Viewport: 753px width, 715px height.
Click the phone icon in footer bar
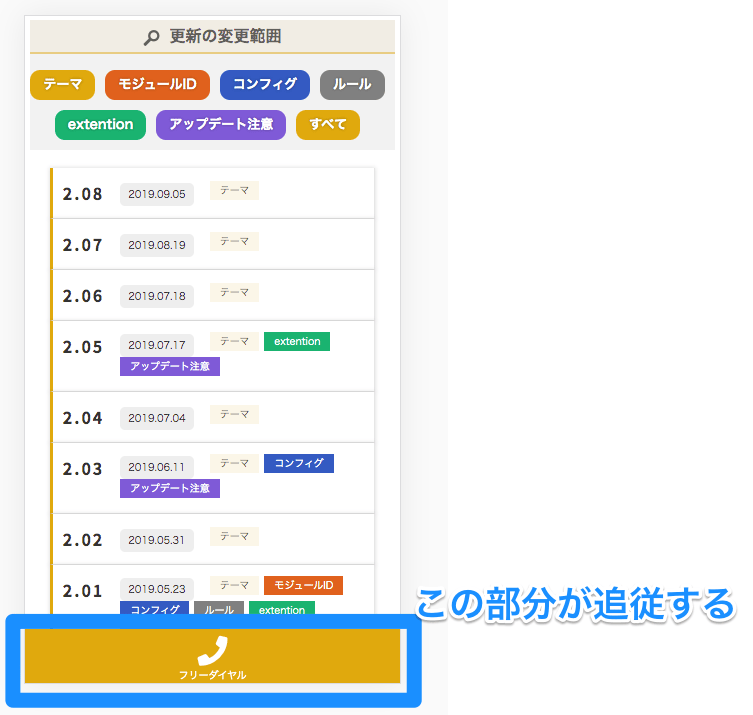[x=212, y=651]
